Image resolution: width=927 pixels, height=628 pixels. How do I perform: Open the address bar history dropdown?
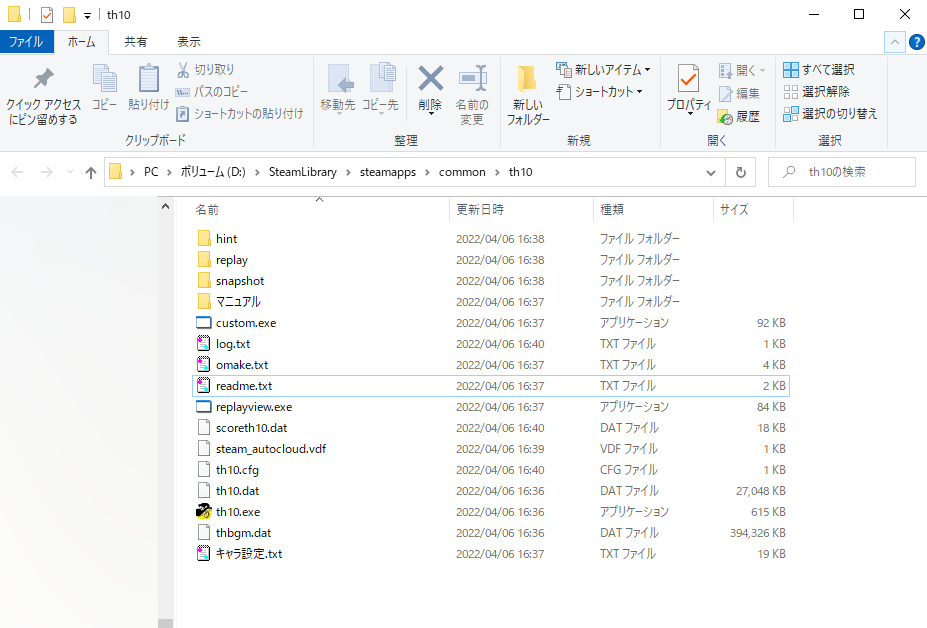(x=710, y=173)
